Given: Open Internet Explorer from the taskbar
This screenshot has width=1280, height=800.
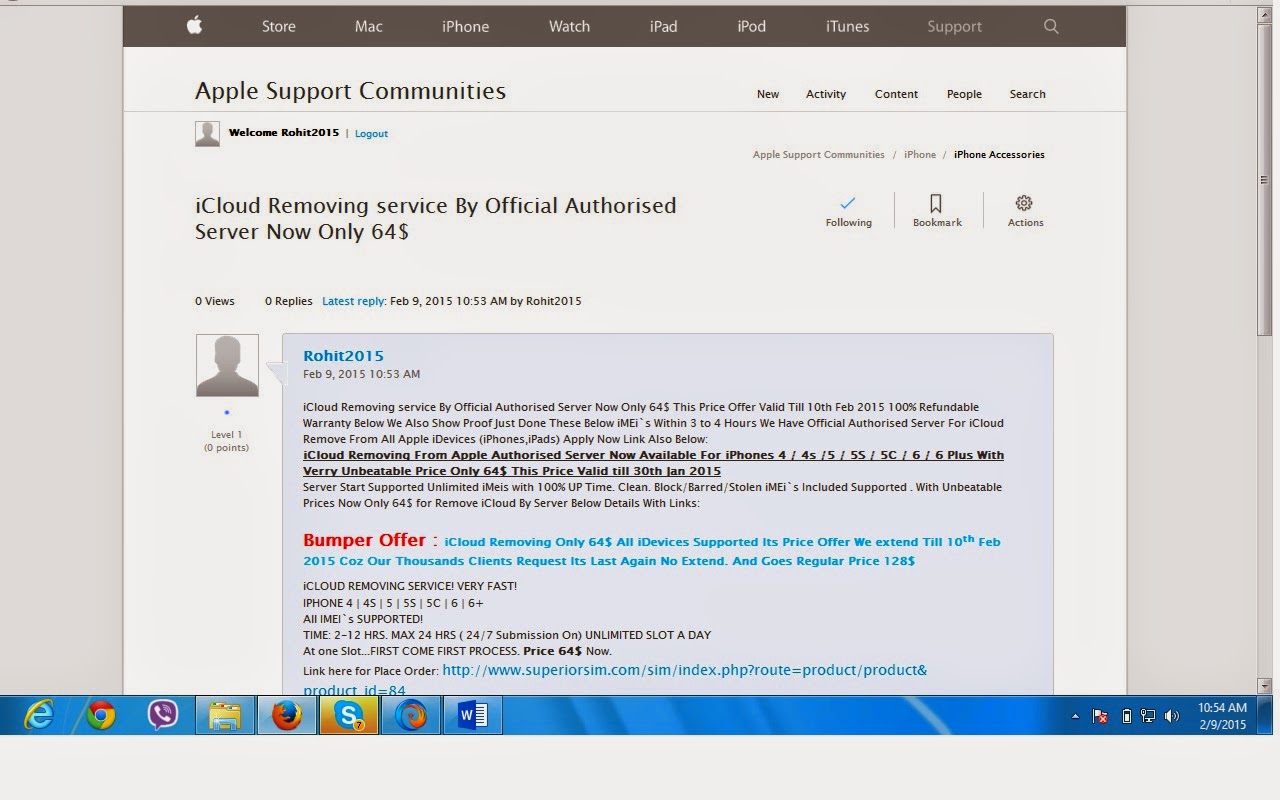Looking at the screenshot, I should click(39, 715).
